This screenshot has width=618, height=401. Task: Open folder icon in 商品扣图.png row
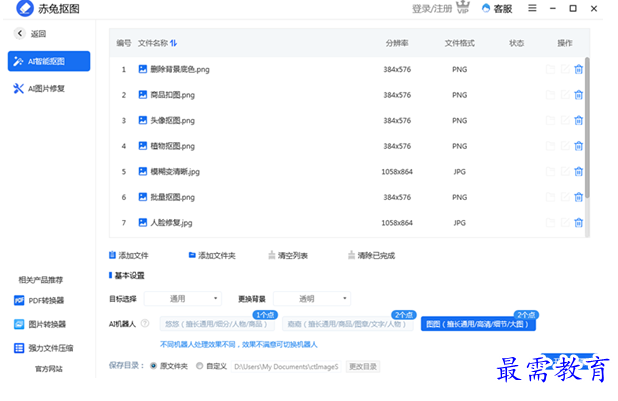pyautogui.click(x=550, y=95)
